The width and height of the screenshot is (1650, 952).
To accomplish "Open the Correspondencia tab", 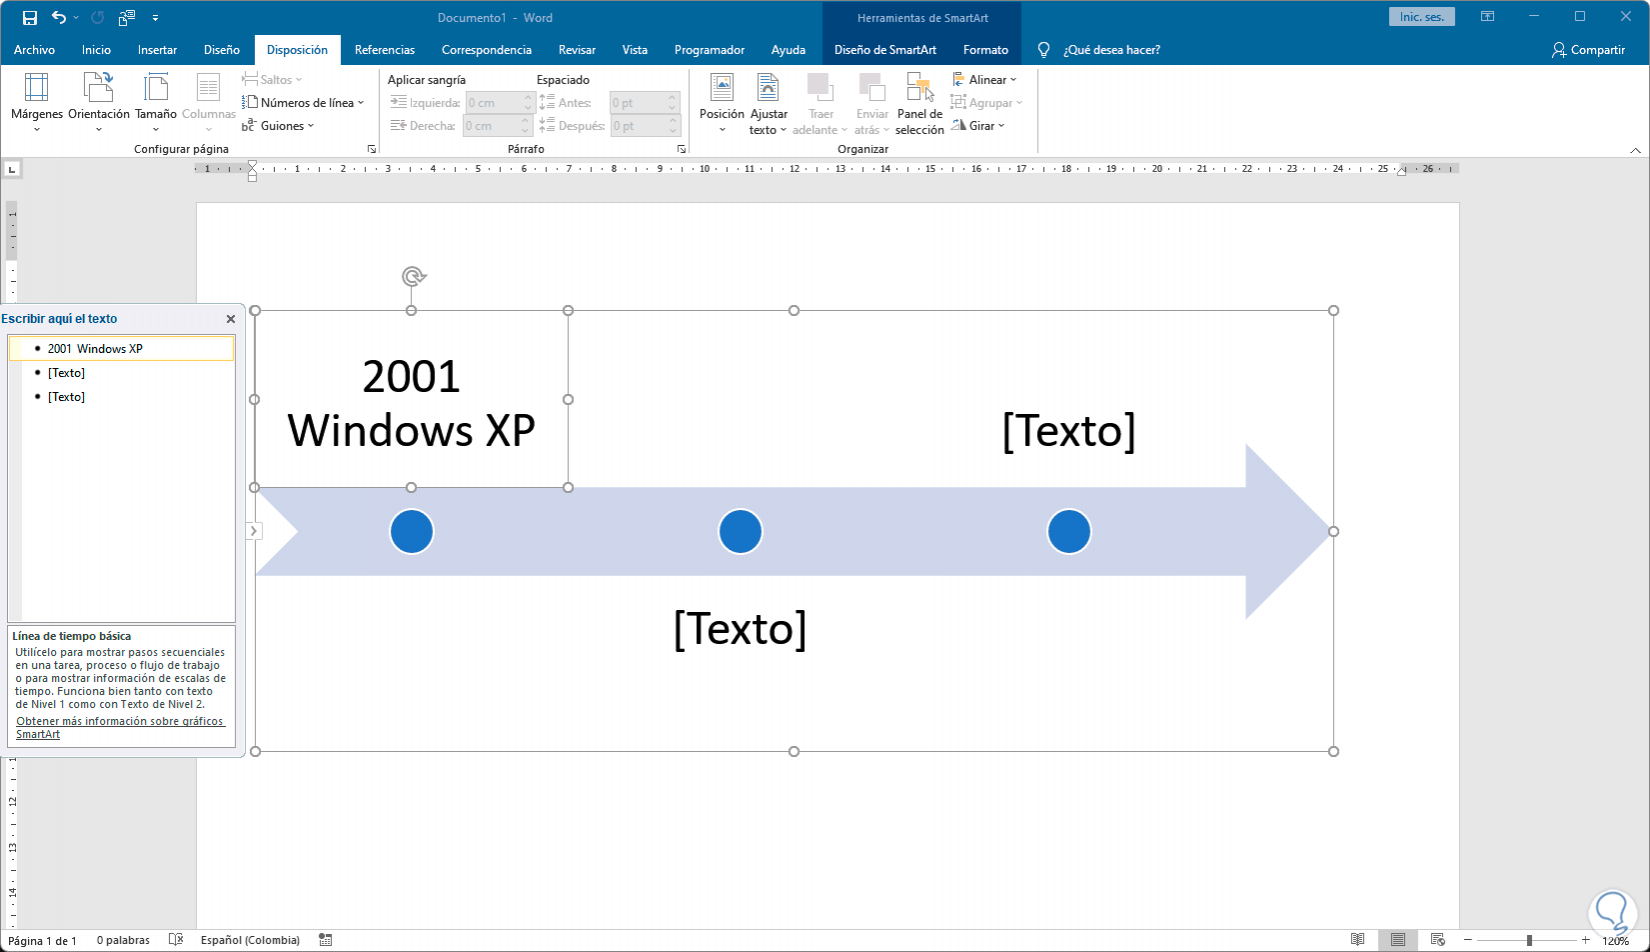I will pyautogui.click(x=487, y=50).
